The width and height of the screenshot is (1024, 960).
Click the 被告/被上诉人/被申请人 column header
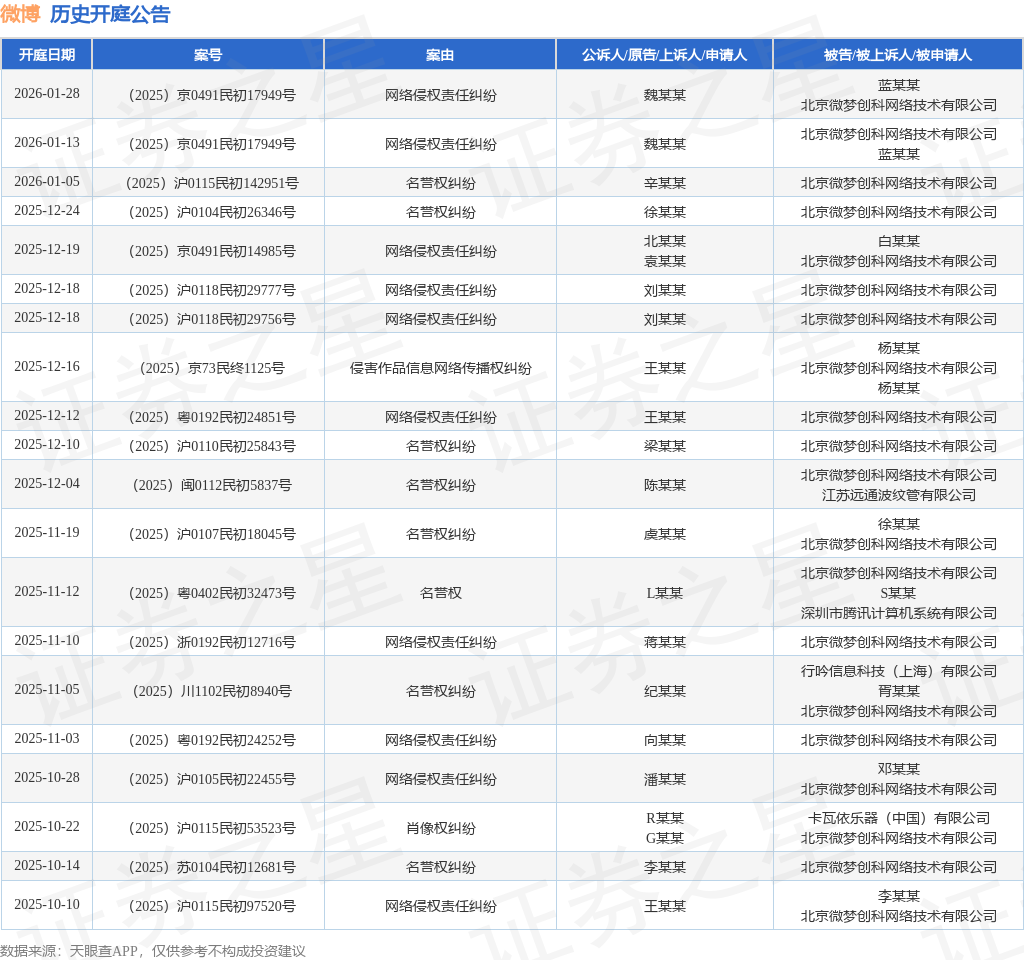(898, 55)
